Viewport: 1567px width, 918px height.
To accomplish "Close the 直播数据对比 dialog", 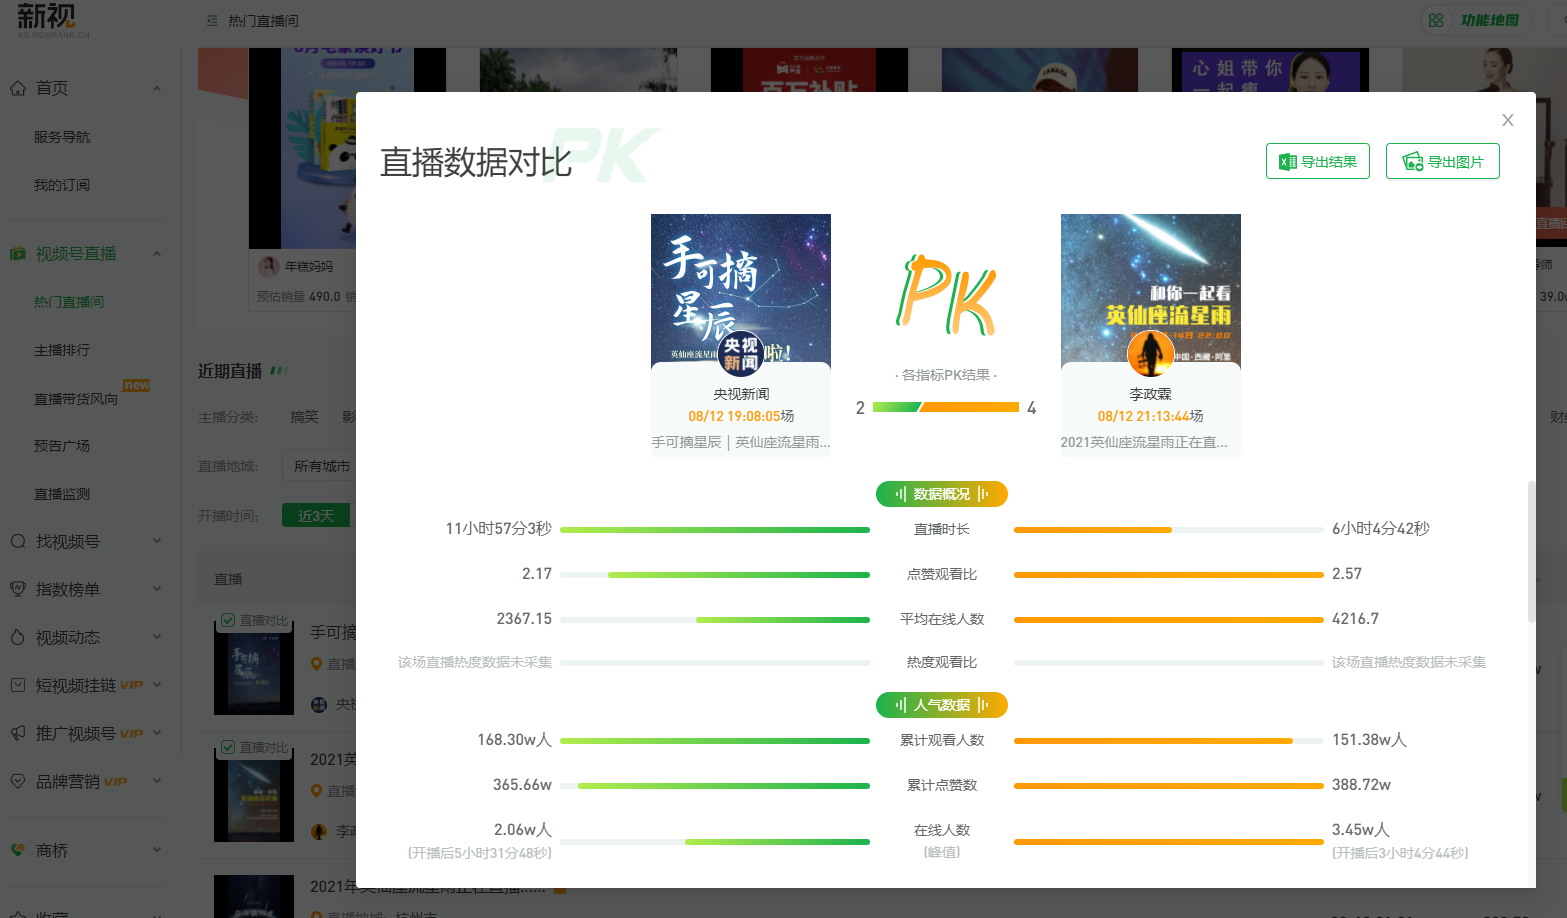I will point(1507,120).
